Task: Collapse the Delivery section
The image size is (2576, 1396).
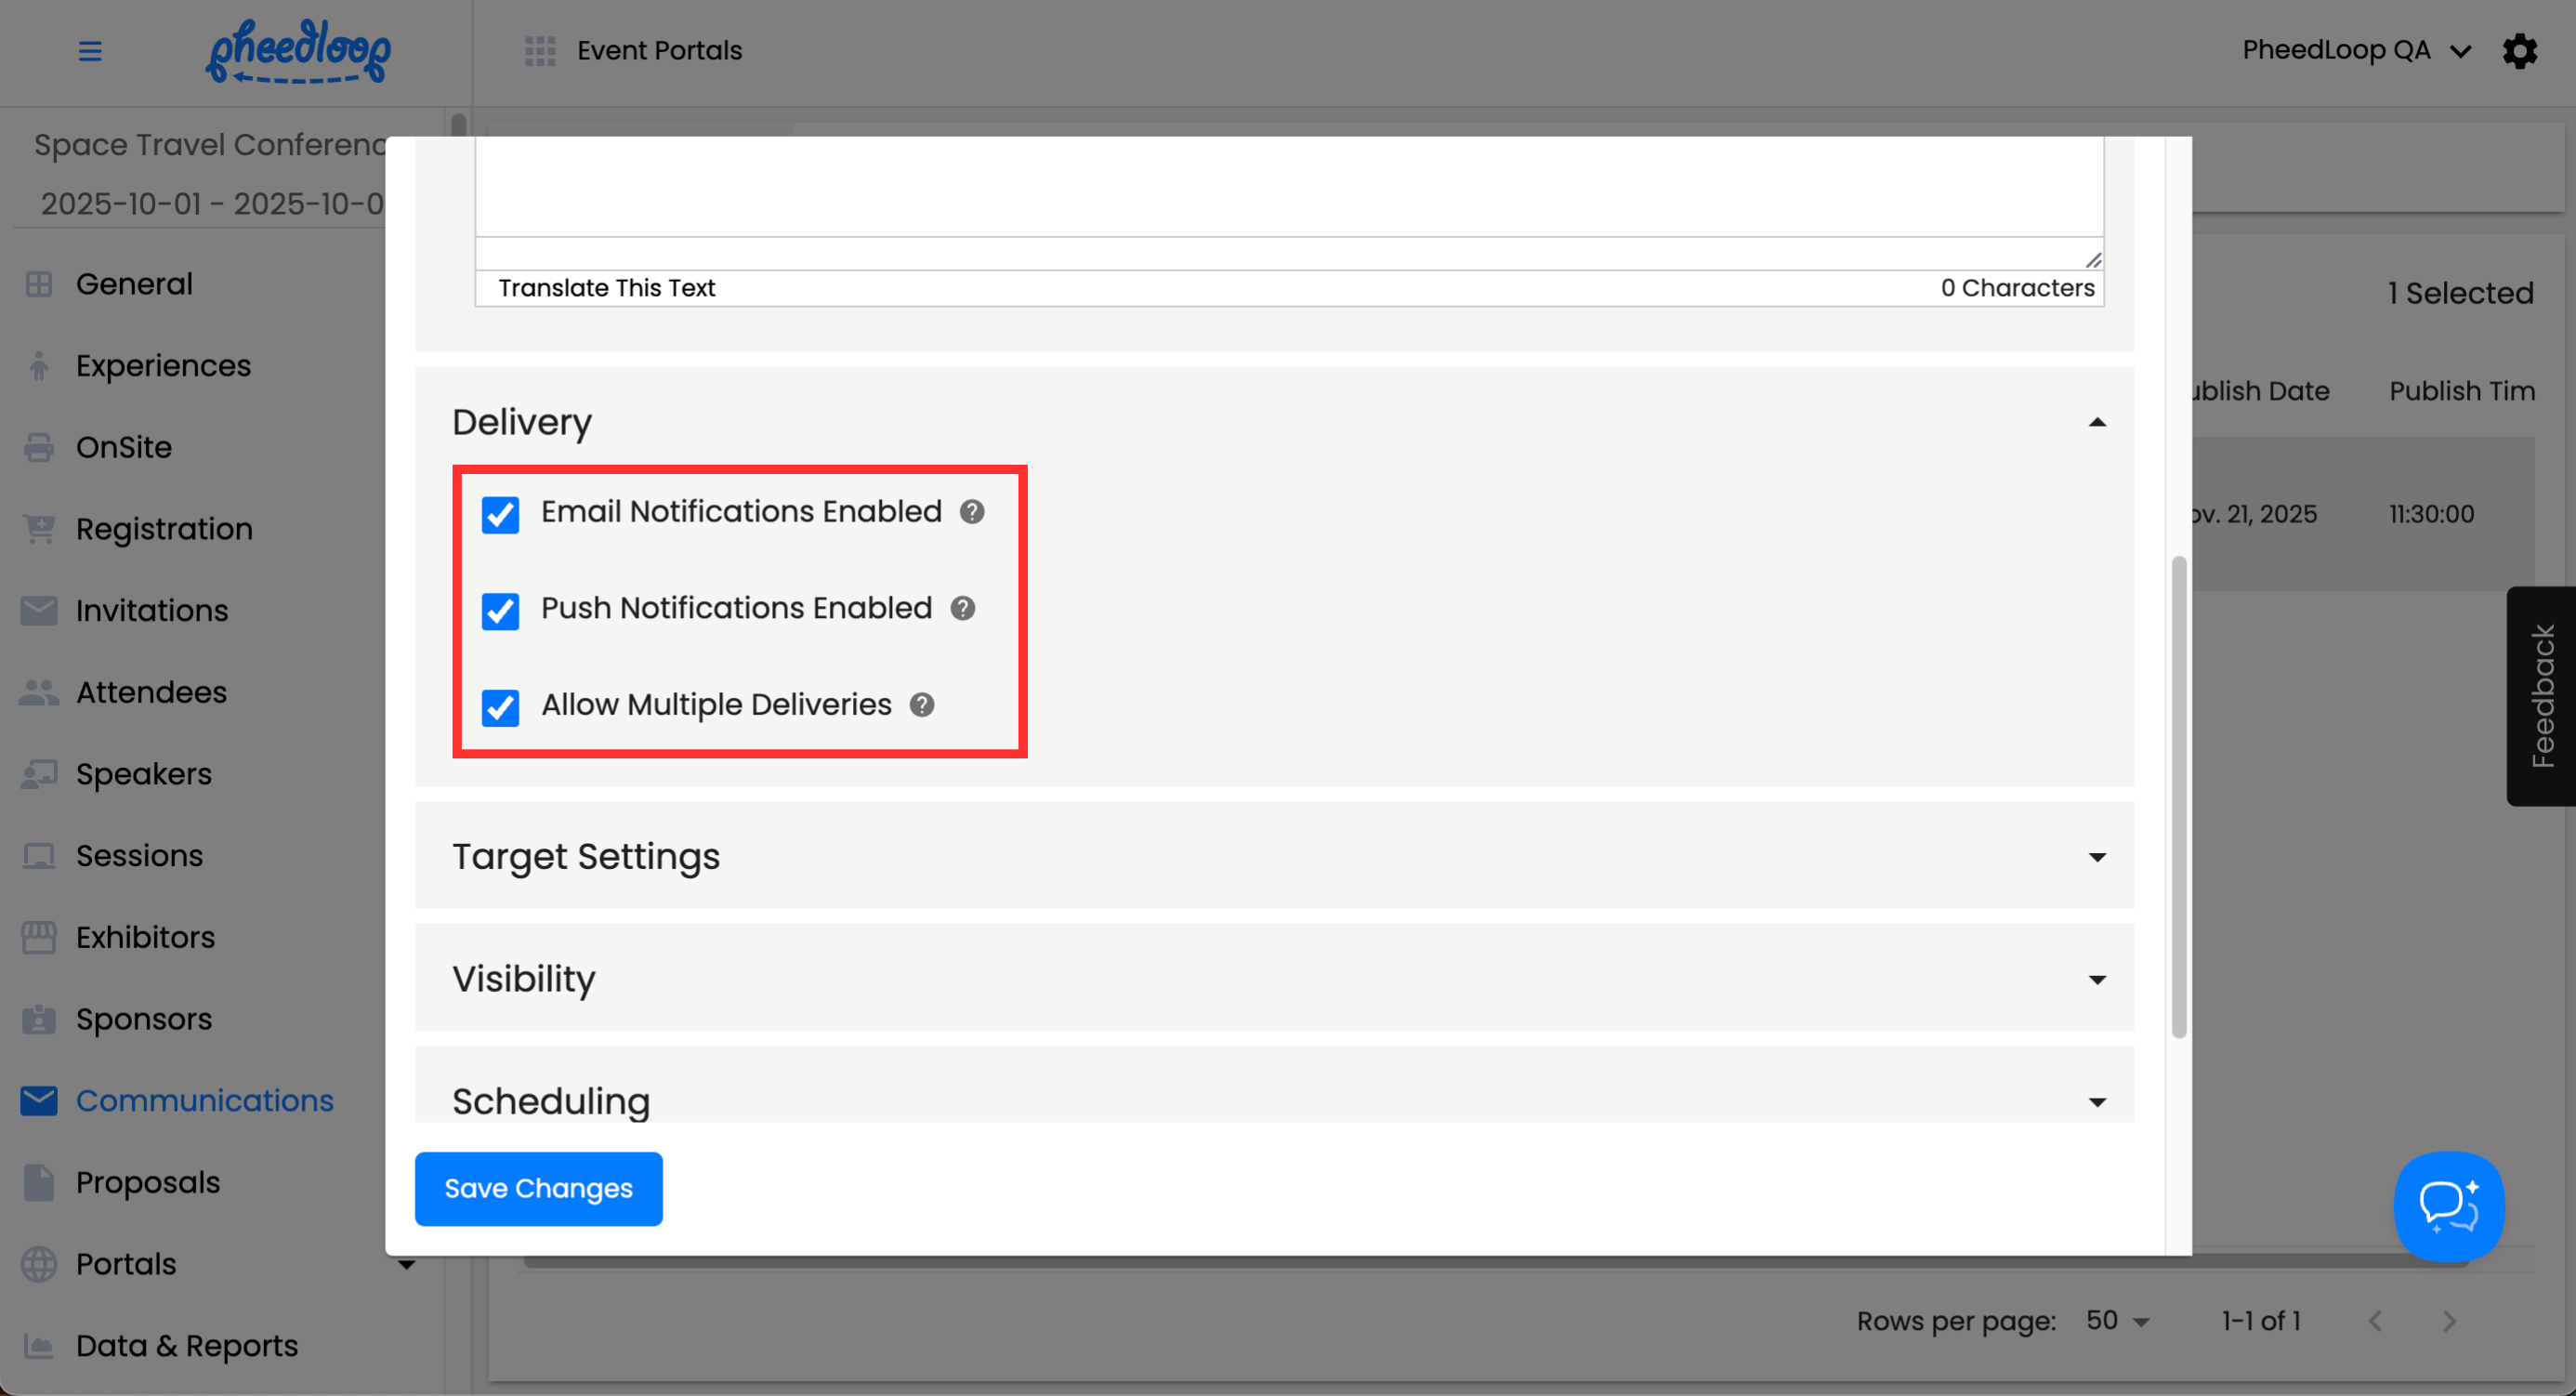Action: point(2097,422)
